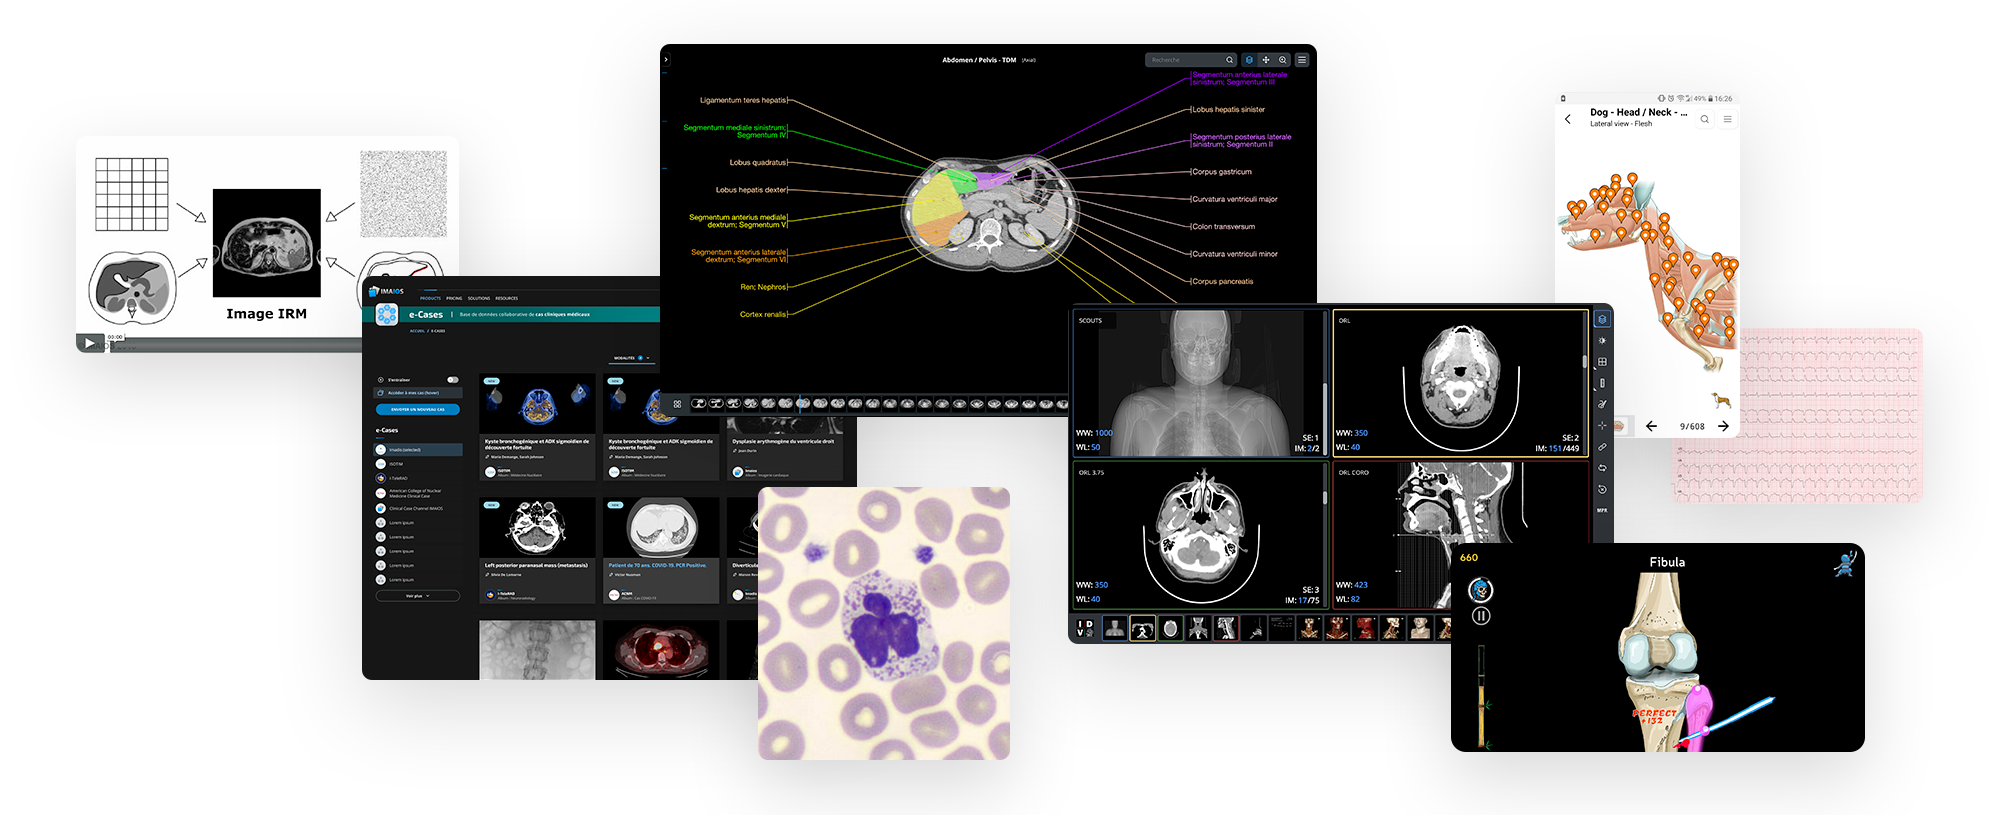The image size is (2000, 815).
Task: Click the blue ninja icon in game
Action: [x=1845, y=564]
